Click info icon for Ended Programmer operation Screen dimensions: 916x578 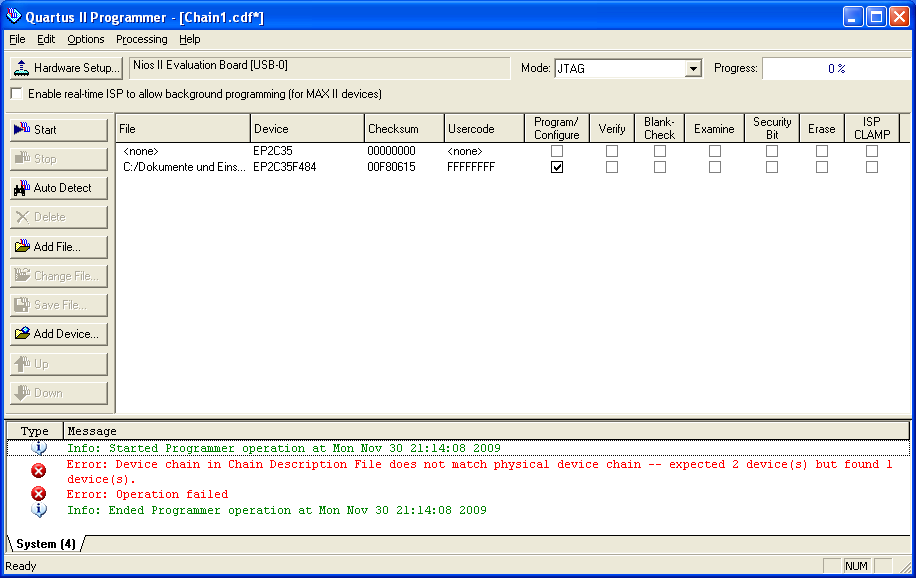pos(39,510)
